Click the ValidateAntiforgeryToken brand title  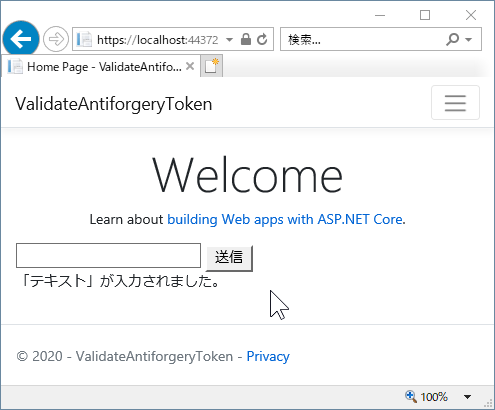[114, 104]
